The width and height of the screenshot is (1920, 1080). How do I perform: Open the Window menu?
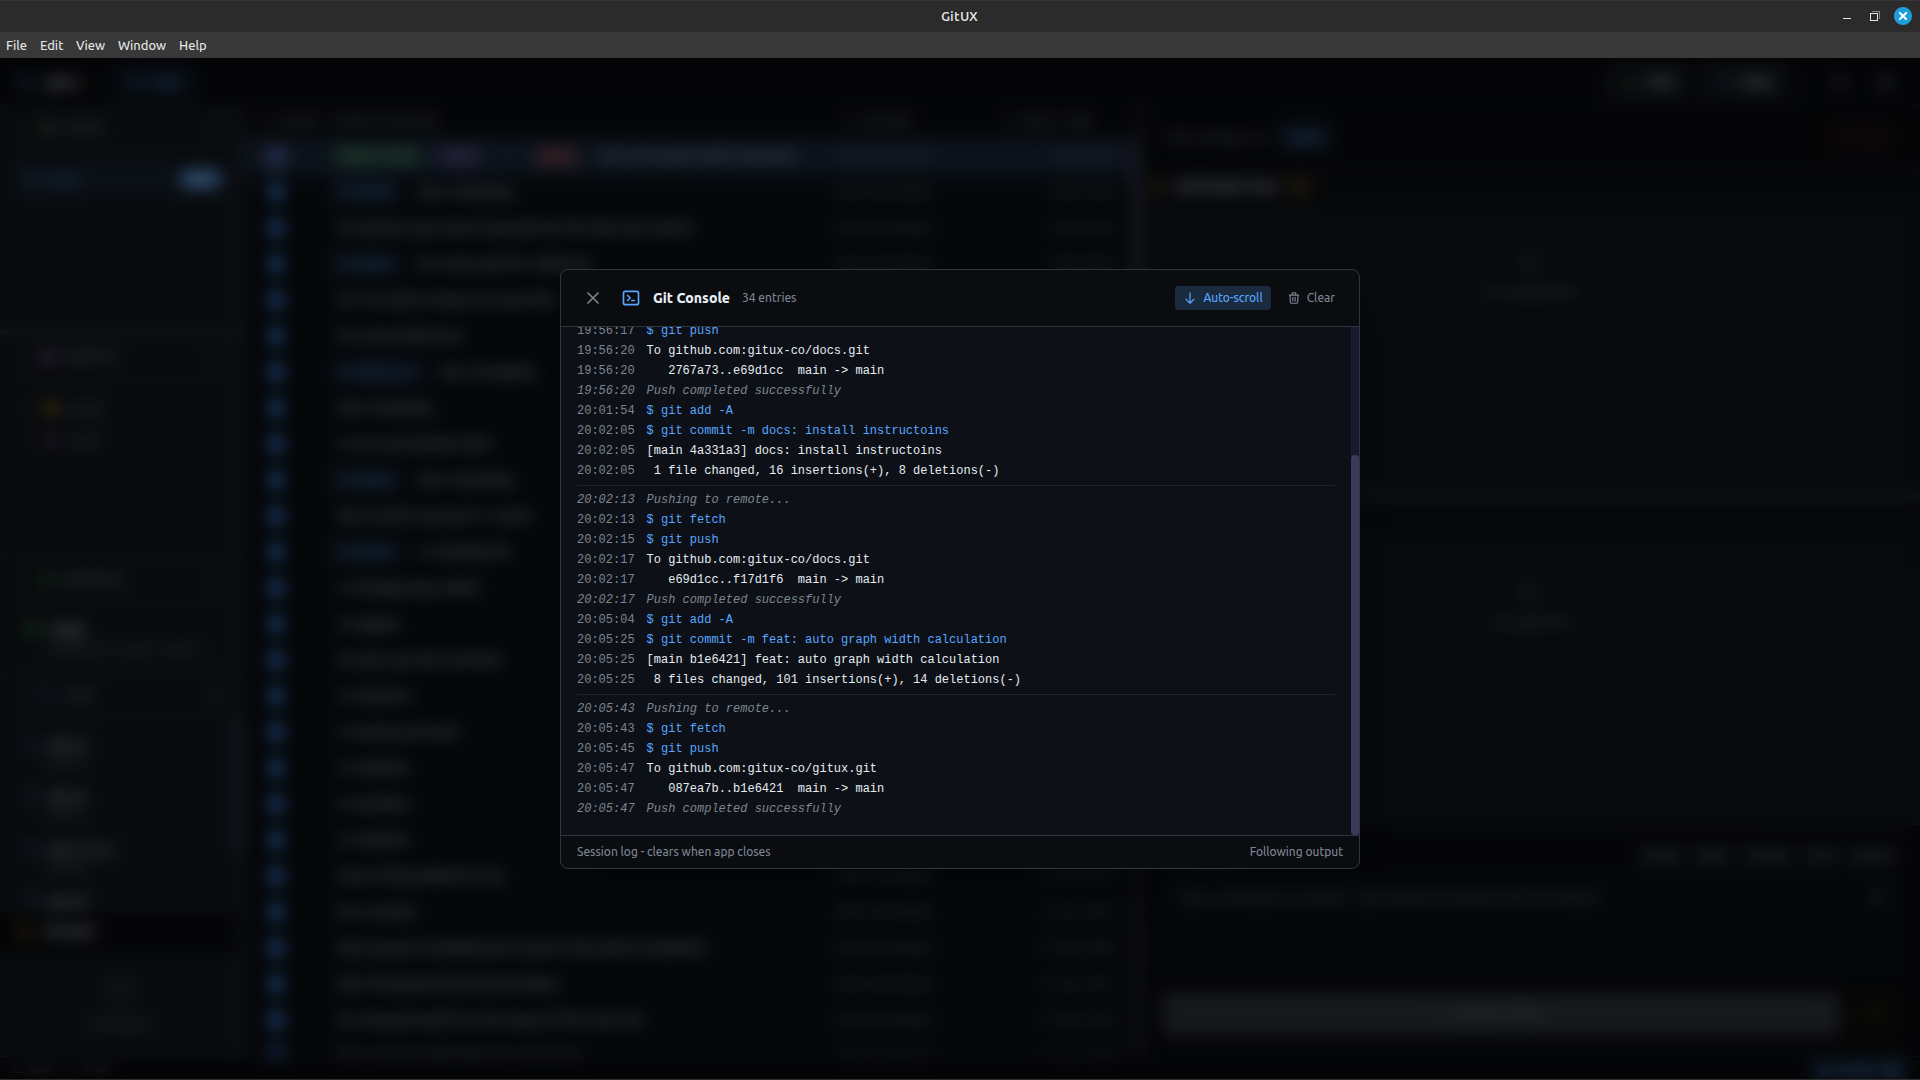[x=141, y=45]
